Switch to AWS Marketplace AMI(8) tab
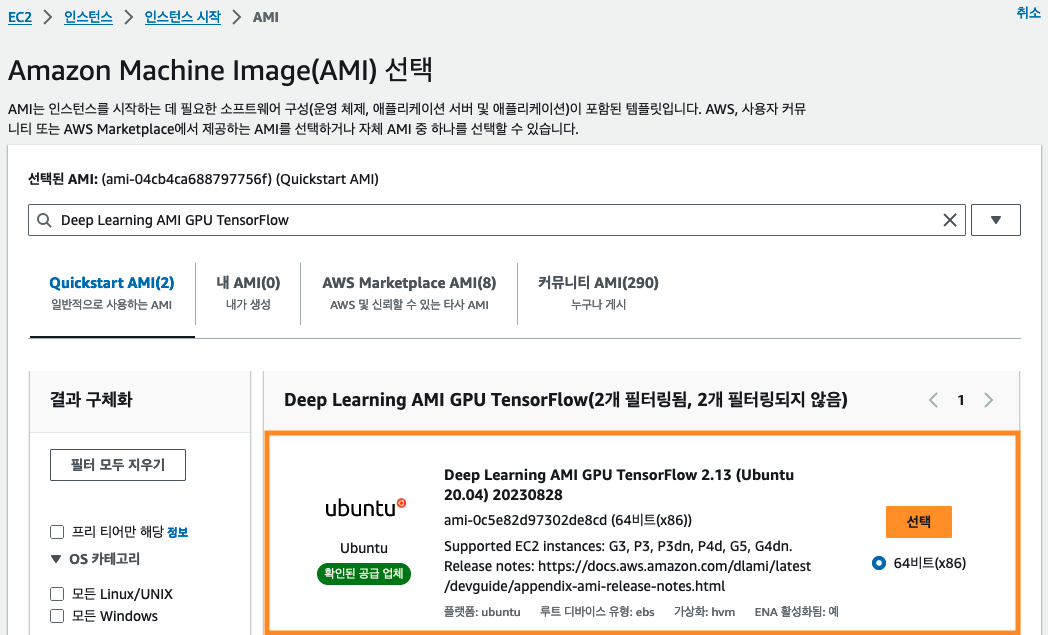The image size is (1048, 635). coord(409,293)
